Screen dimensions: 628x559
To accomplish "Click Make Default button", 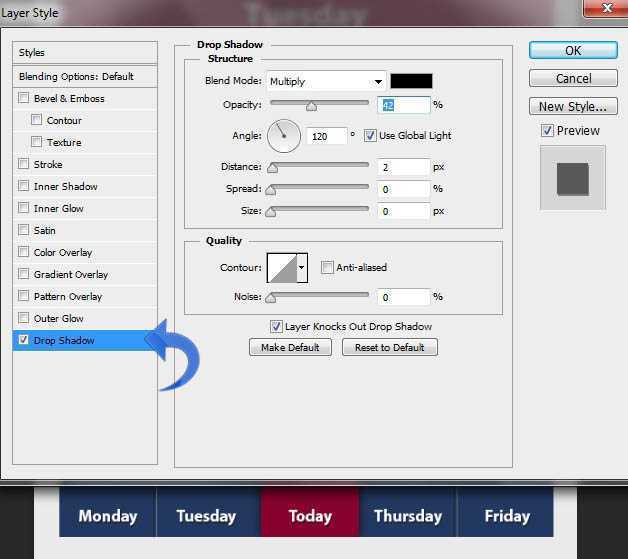I will click(x=290, y=347).
